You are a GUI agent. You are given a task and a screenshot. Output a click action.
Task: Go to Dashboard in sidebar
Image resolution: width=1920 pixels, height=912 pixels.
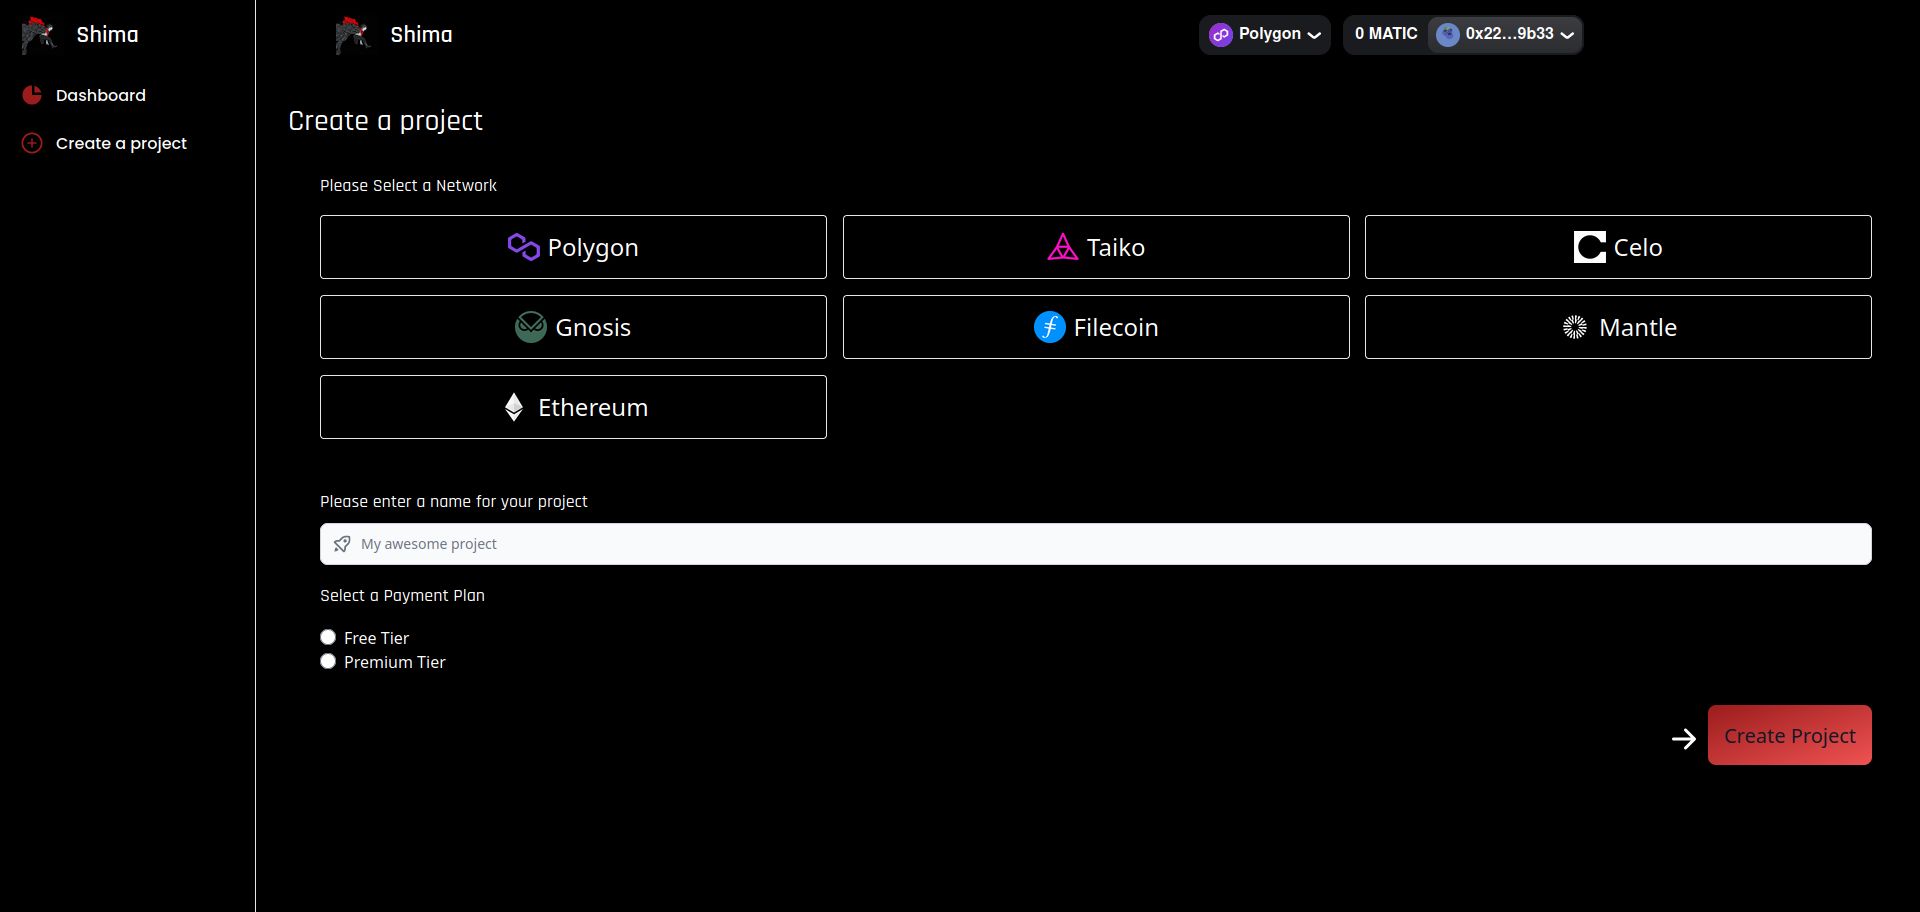click(101, 95)
